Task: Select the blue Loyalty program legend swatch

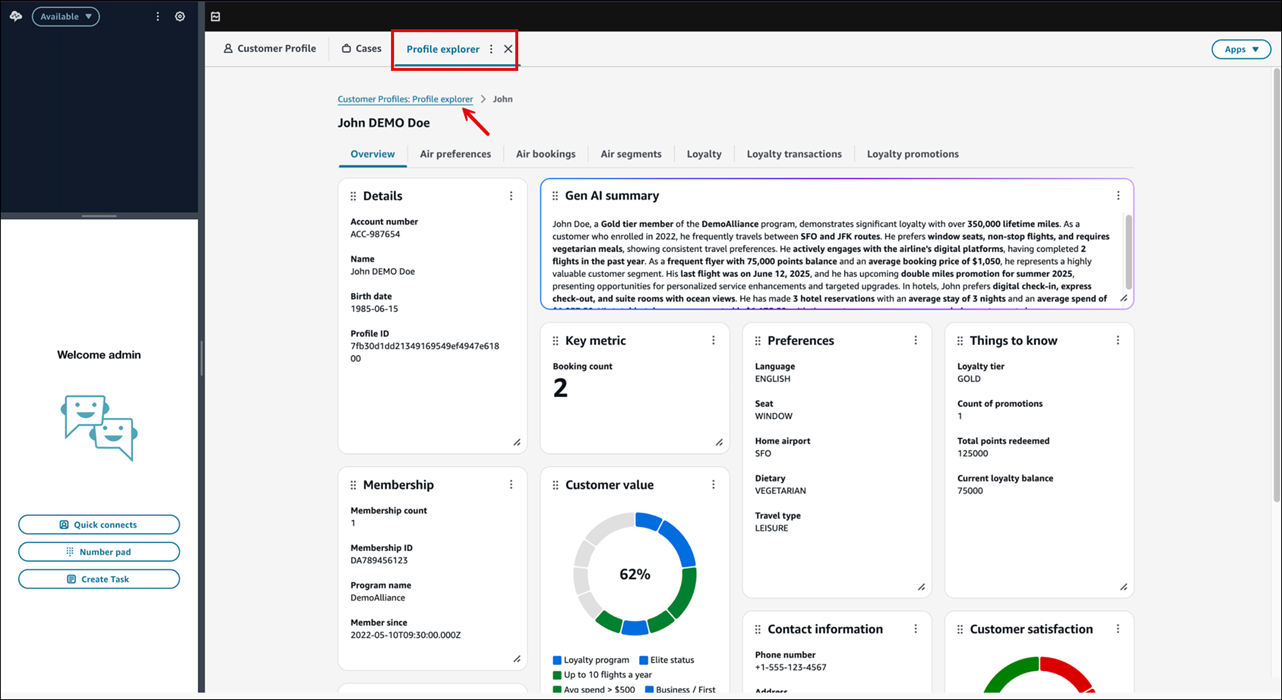Action: click(557, 659)
